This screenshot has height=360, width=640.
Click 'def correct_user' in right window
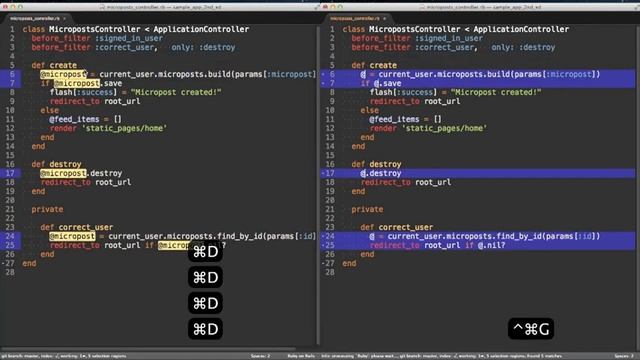point(397,227)
